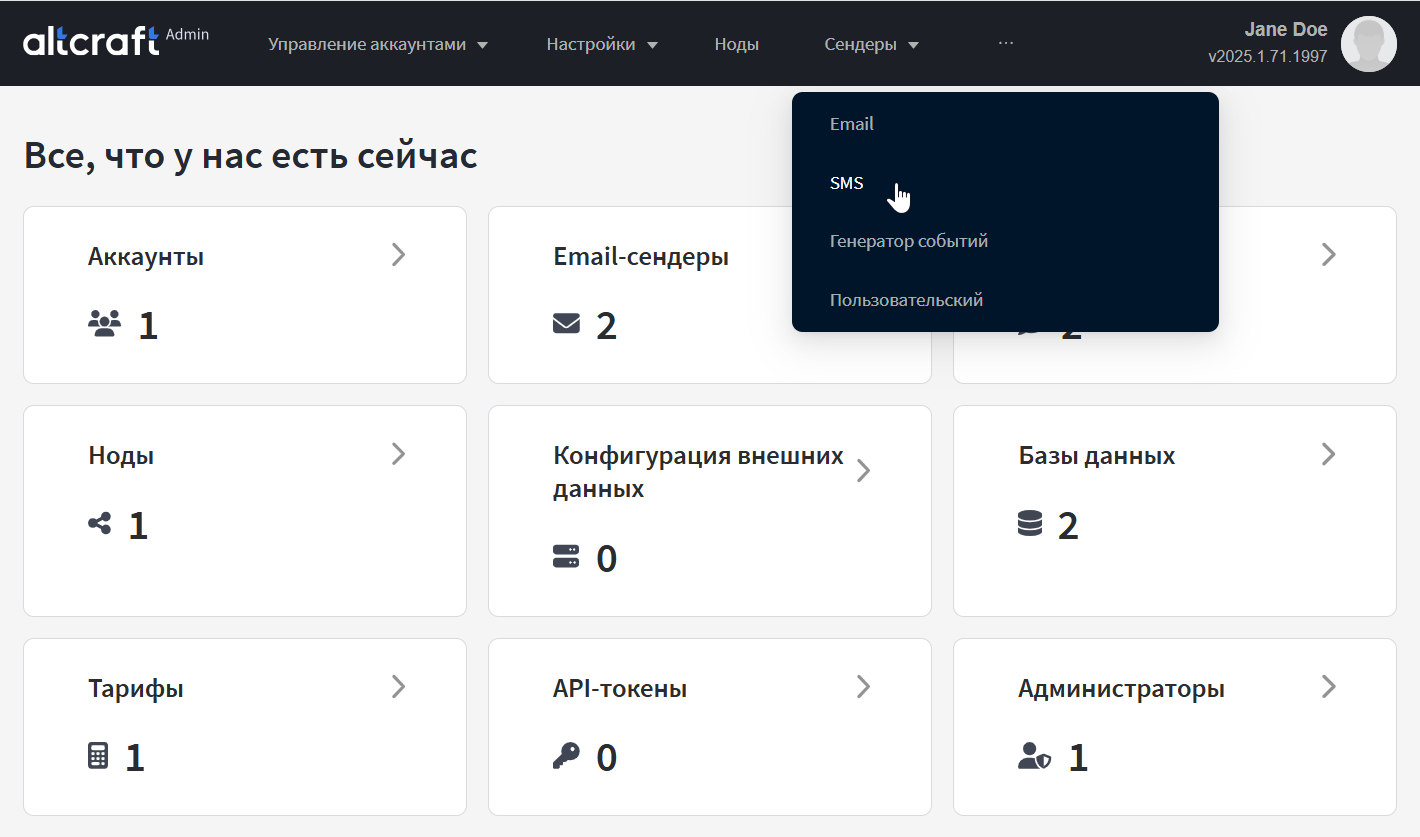Image resolution: width=1420 pixels, height=837 pixels.
Task: Click the key icon in API-токены card
Action: point(566,756)
